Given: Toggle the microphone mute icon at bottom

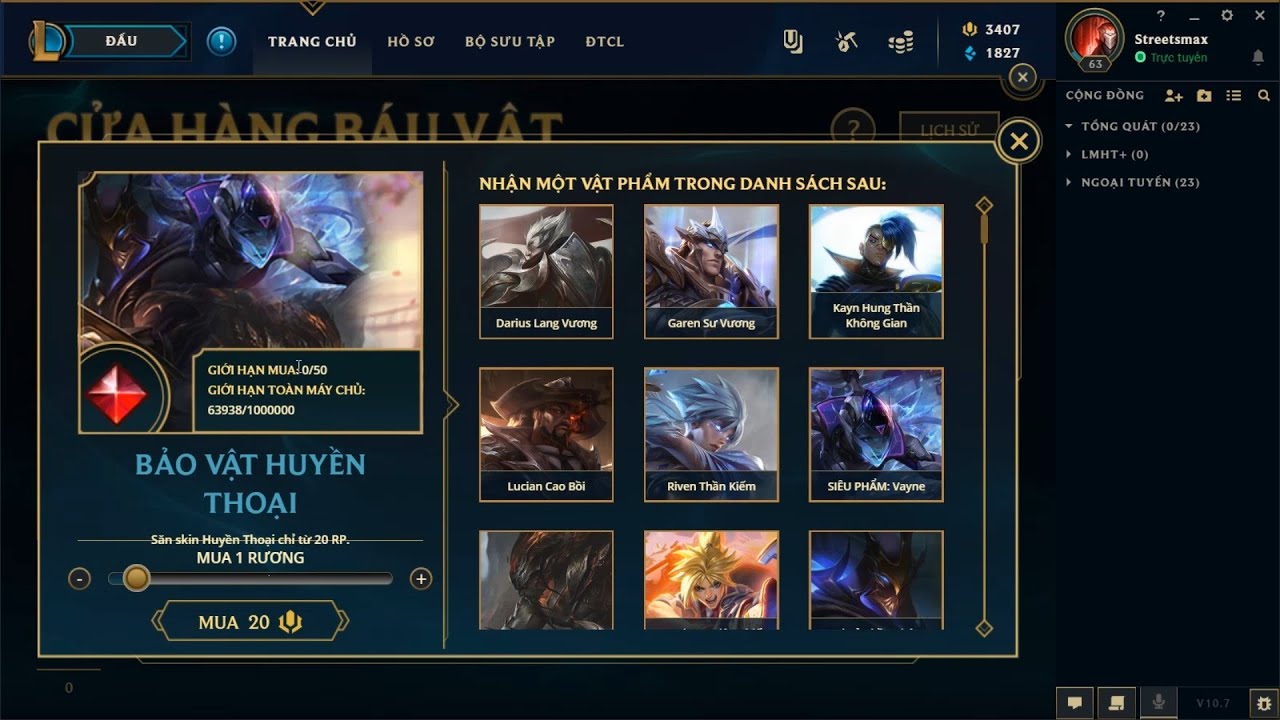Looking at the screenshot, I should (x=1159, y=702).
